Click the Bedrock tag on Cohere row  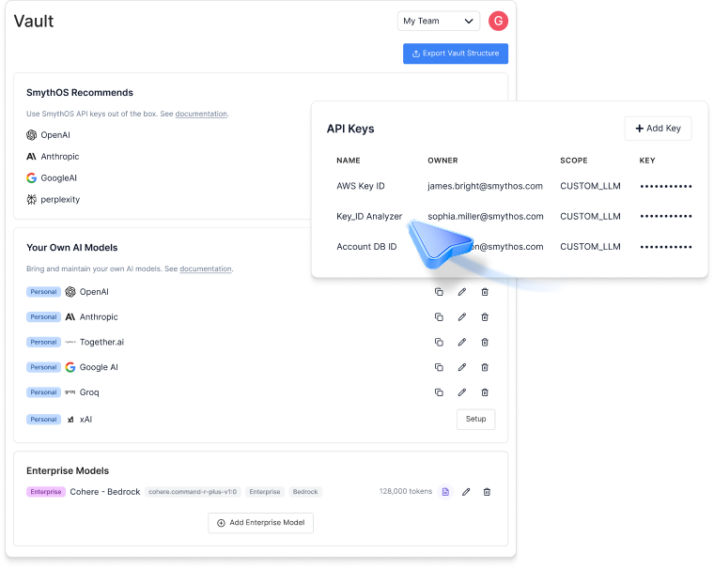(305, 492)
